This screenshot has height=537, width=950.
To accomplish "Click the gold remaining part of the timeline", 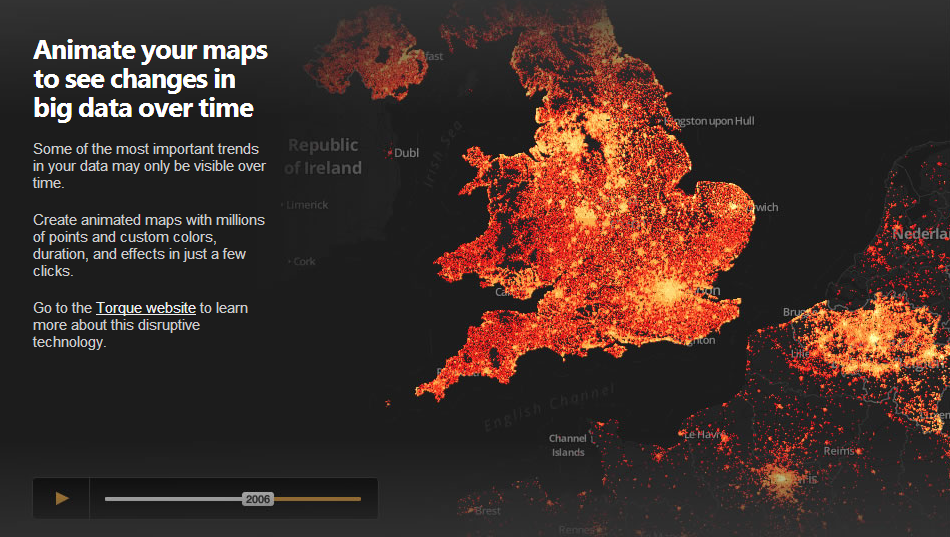I will click(x=317, y=499).
